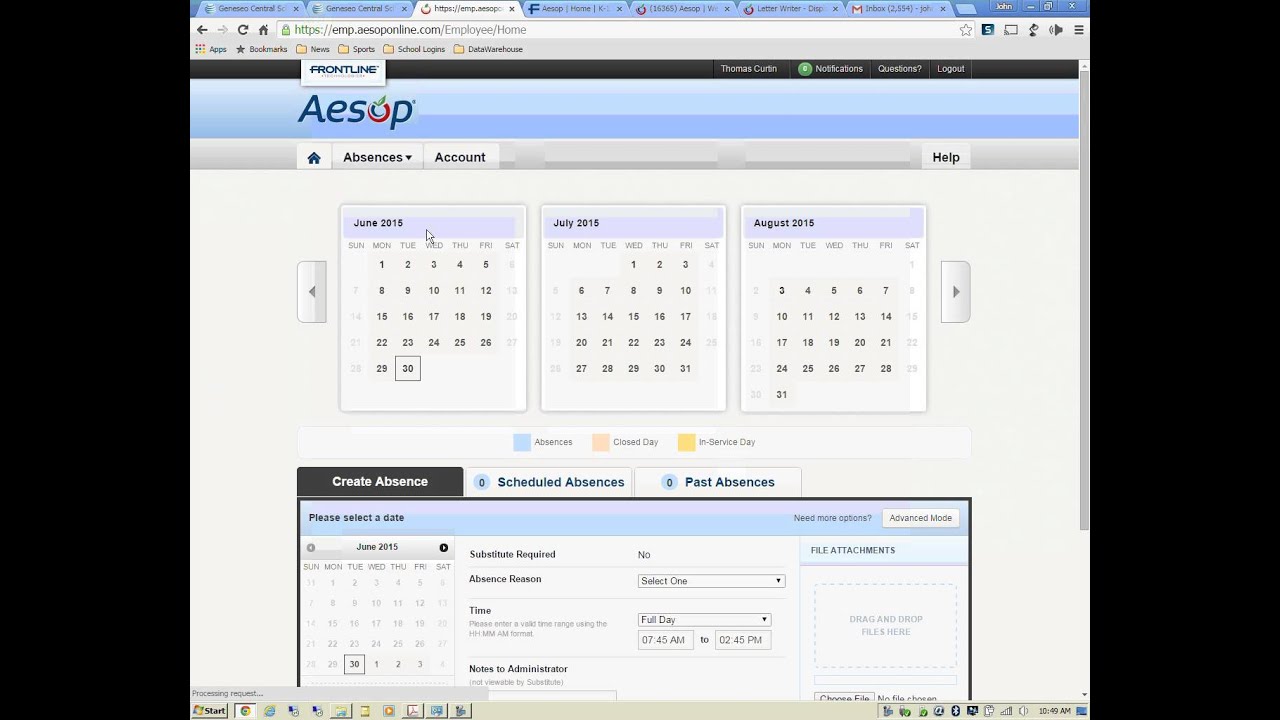1280x720 pixels.
Task: Click the Logout link
Action: tap(950, 69)
